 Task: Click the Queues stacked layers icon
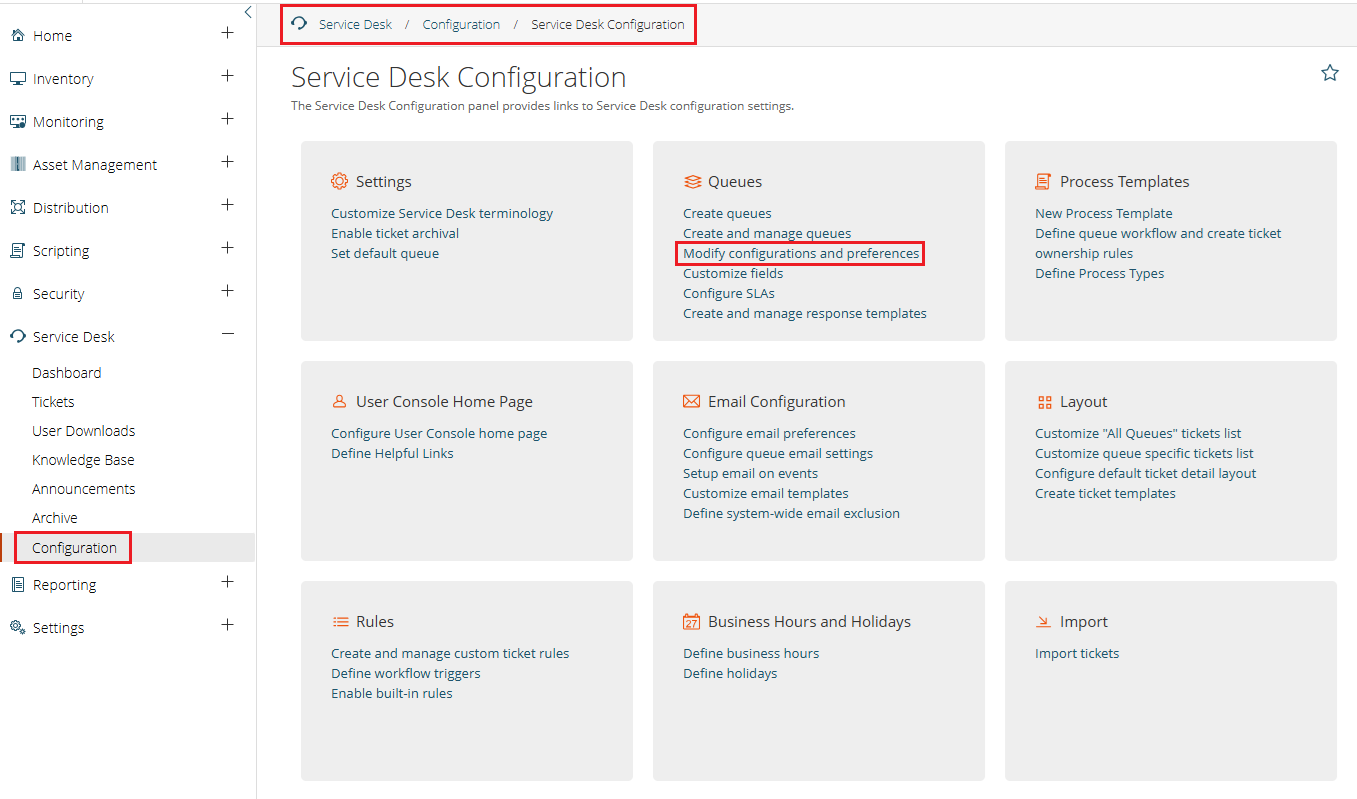pos(692,182)
